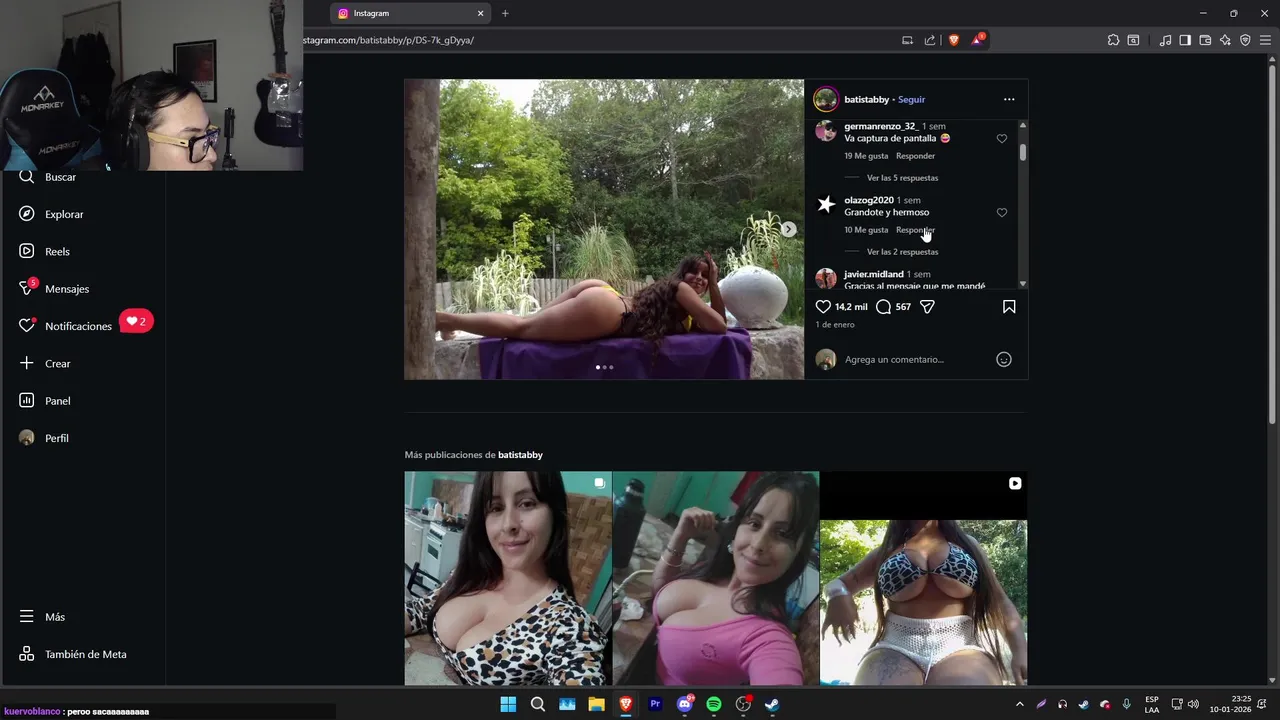The height and width of the screenshot is (720, 1280).
Task: View the 19 Me gusta likes
Action: coord(866,156)
